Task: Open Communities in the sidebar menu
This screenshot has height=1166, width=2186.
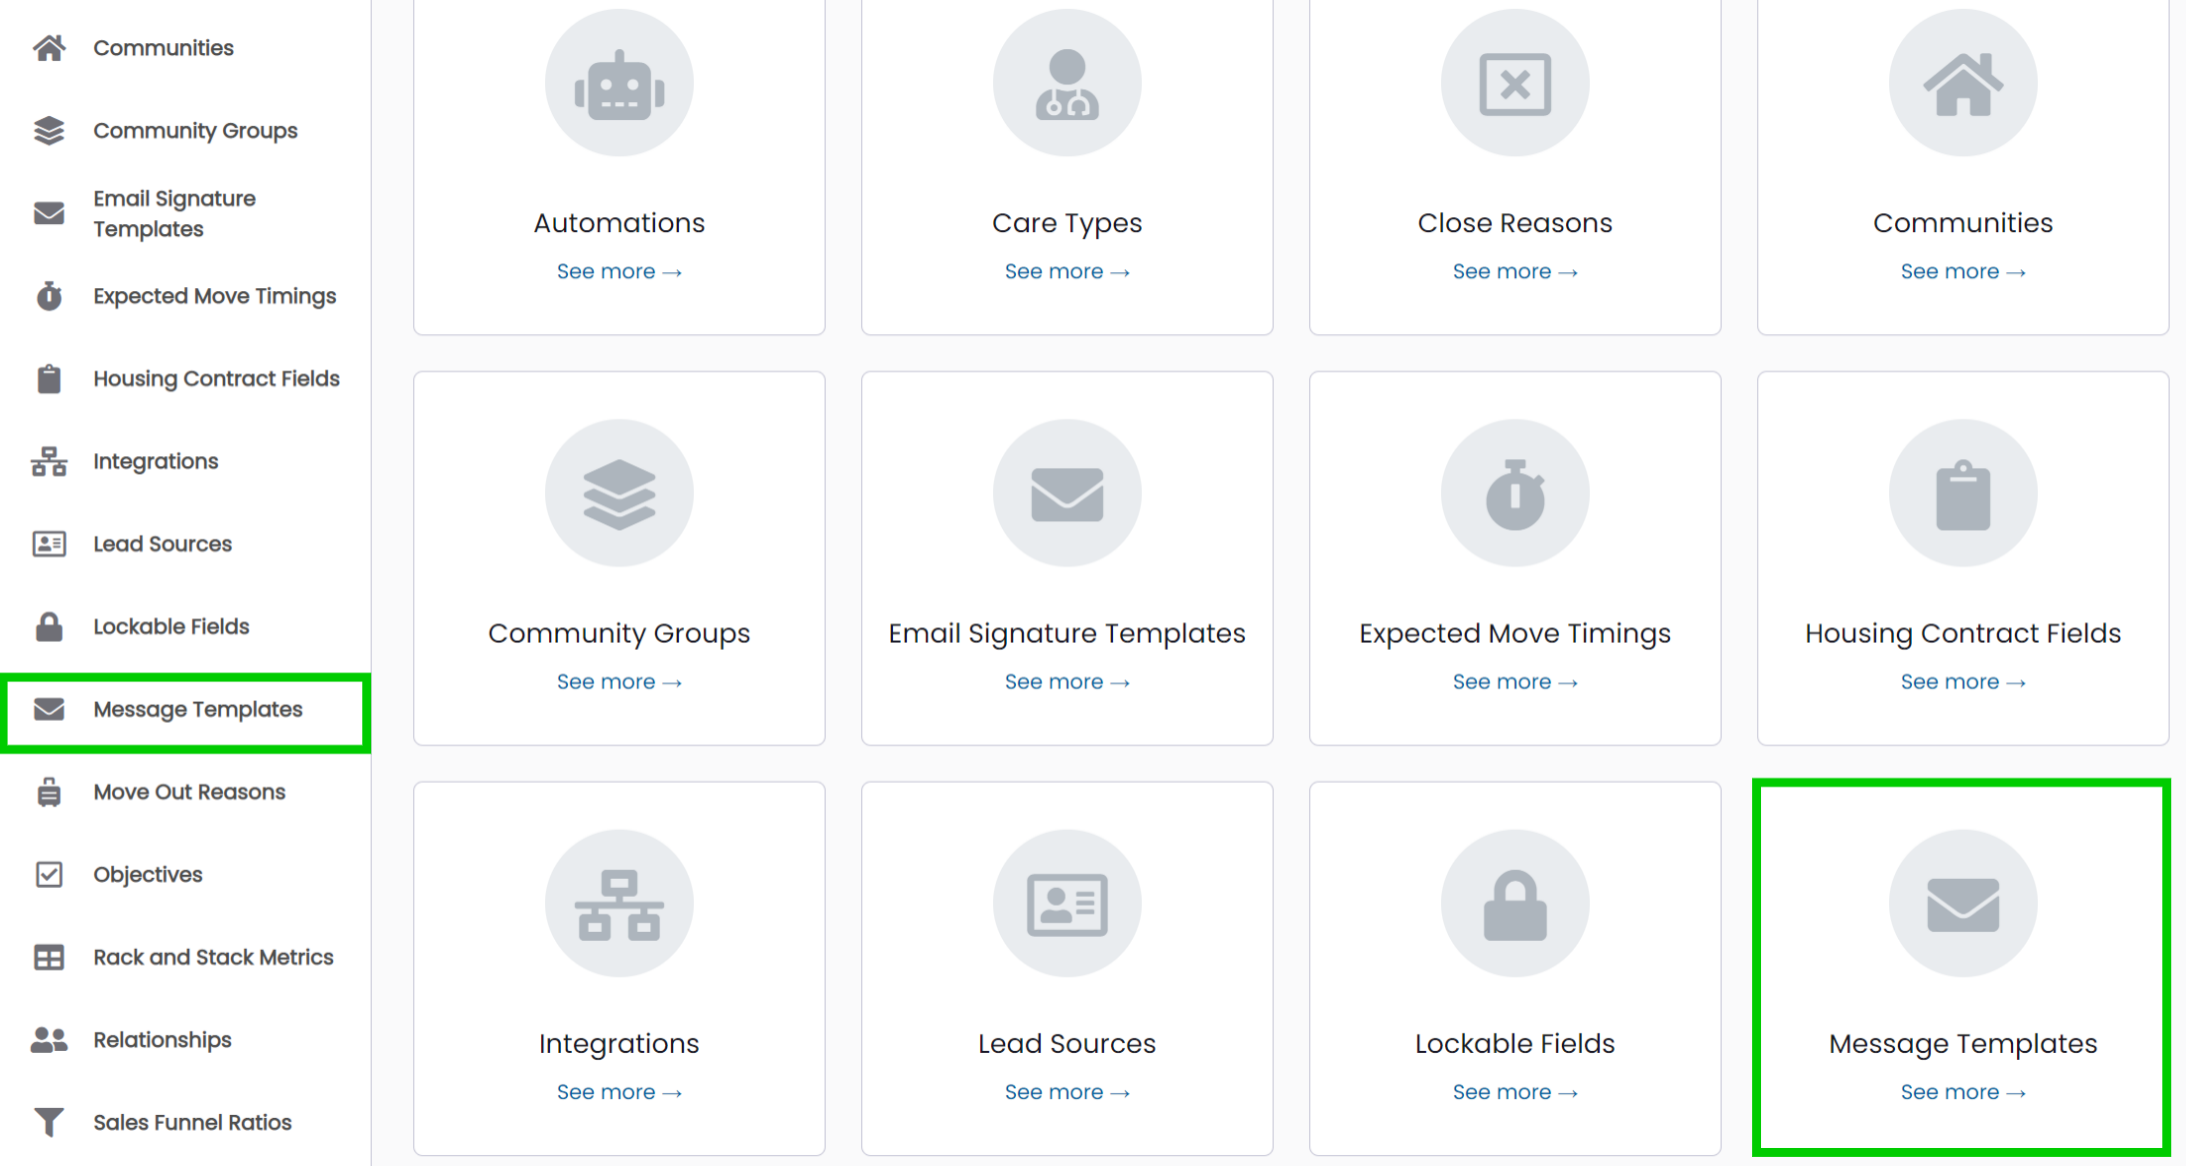Action: (x=163, y=48)
